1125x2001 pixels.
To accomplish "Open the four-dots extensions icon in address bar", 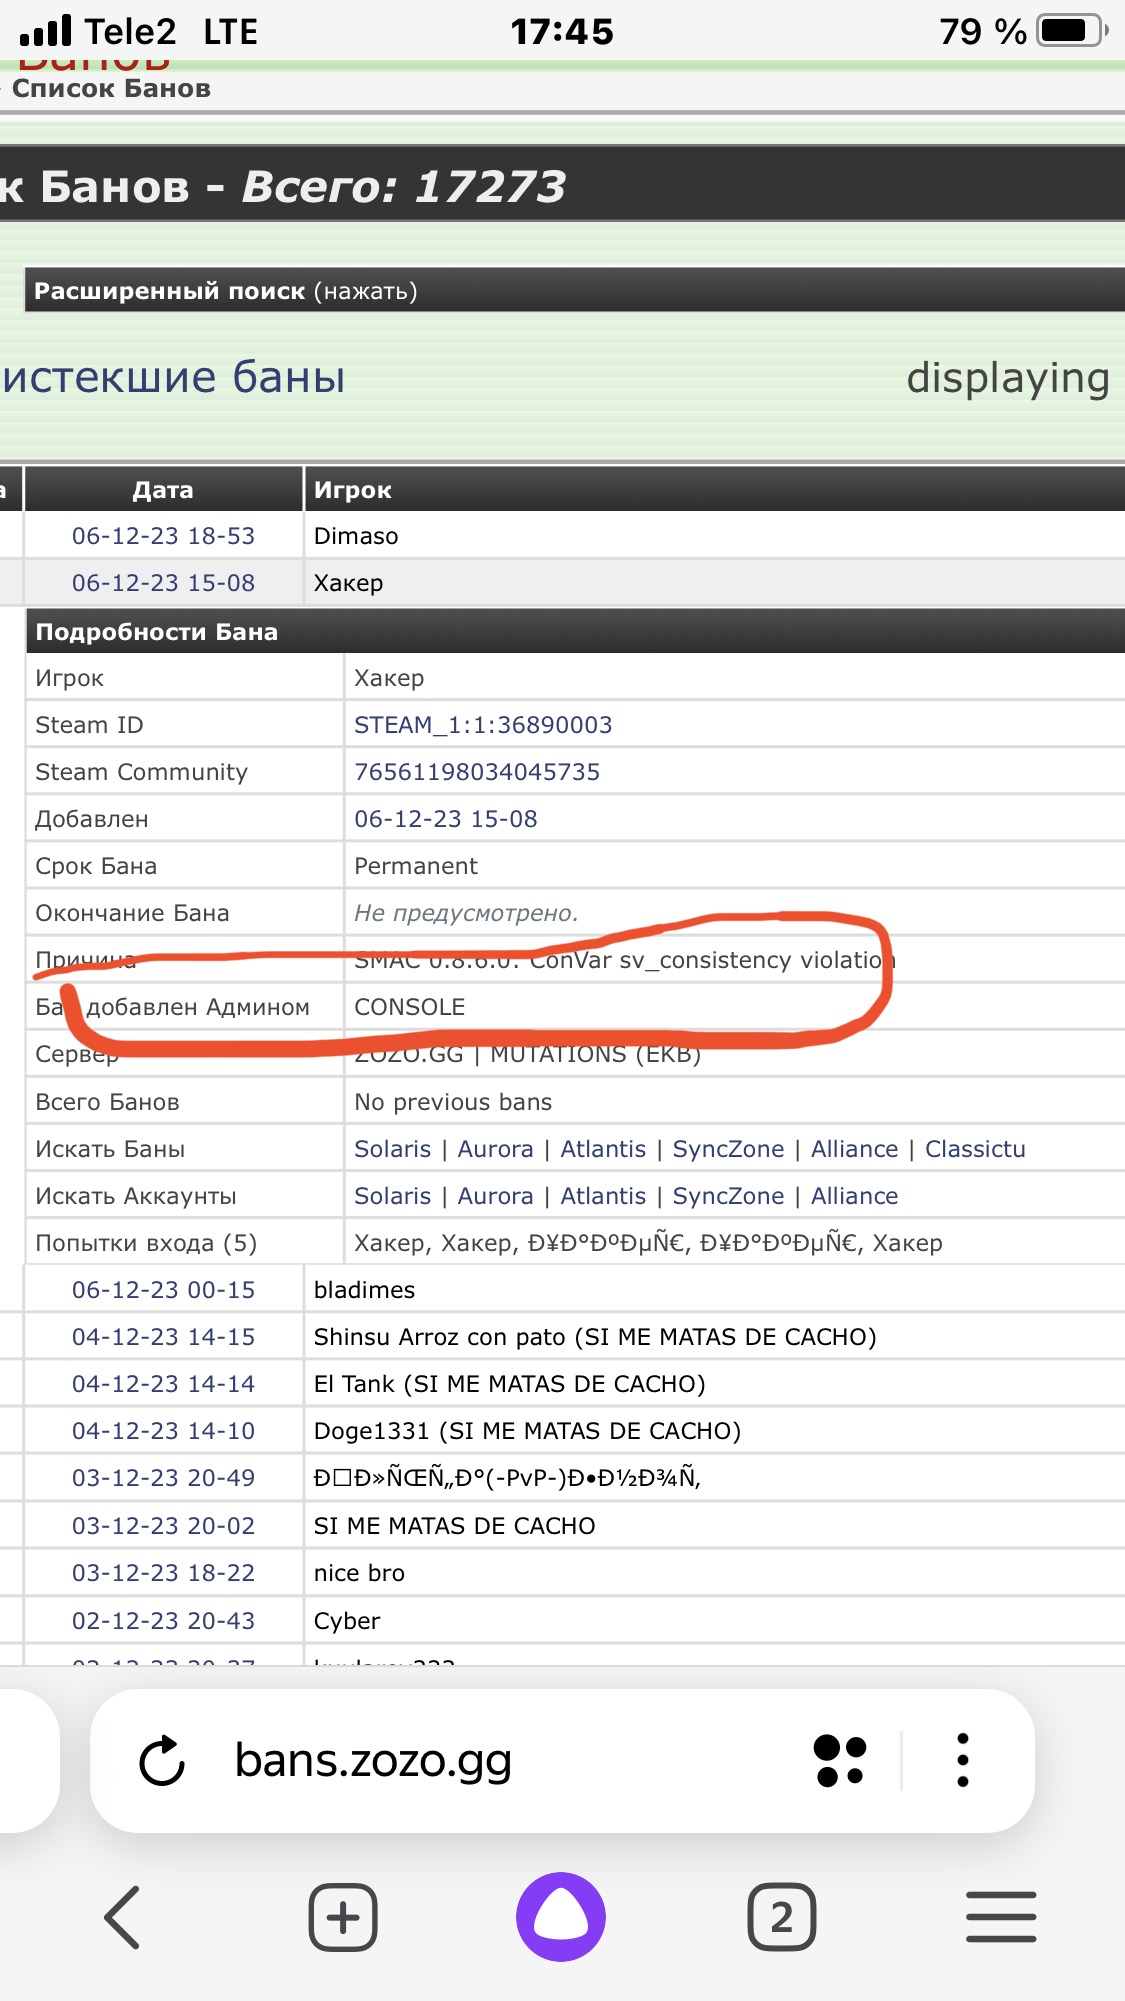I will (x=839, y=1761).
